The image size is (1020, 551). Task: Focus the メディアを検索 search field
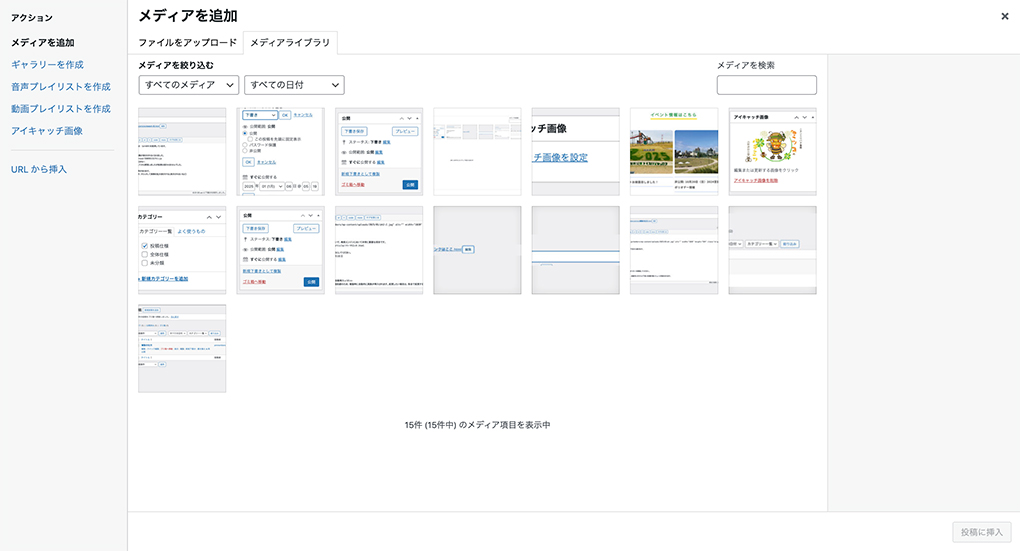766,85
